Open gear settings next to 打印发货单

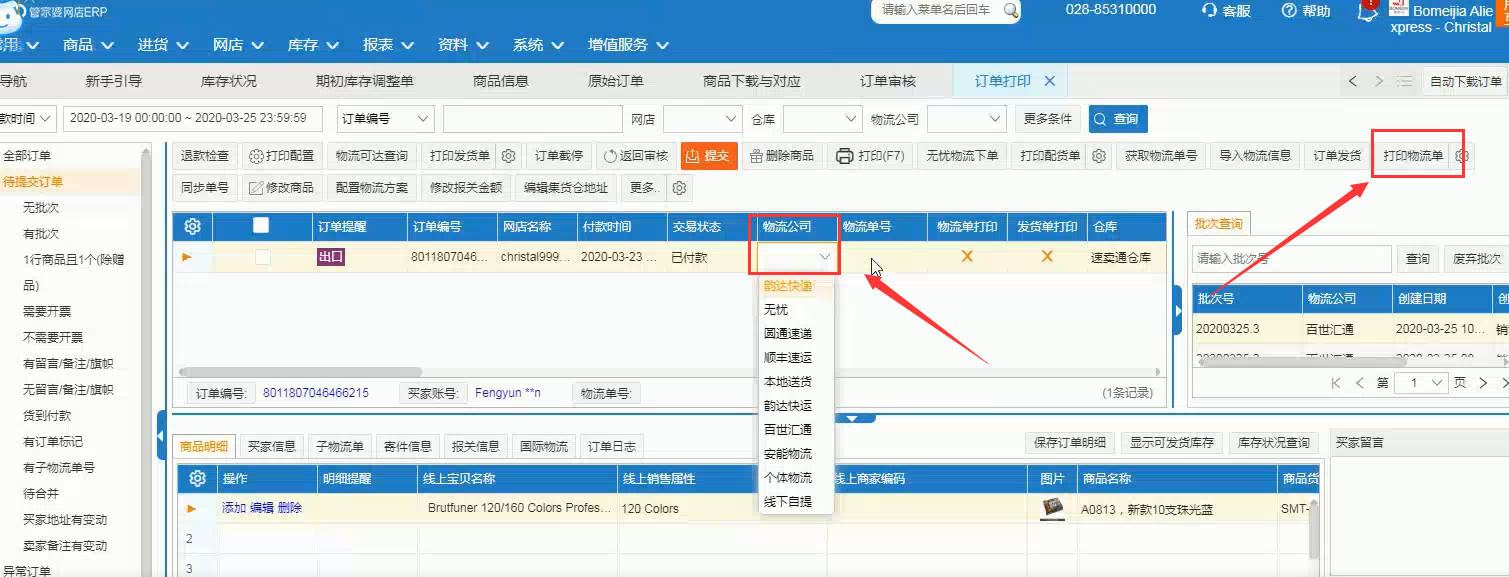click(508, 156)
